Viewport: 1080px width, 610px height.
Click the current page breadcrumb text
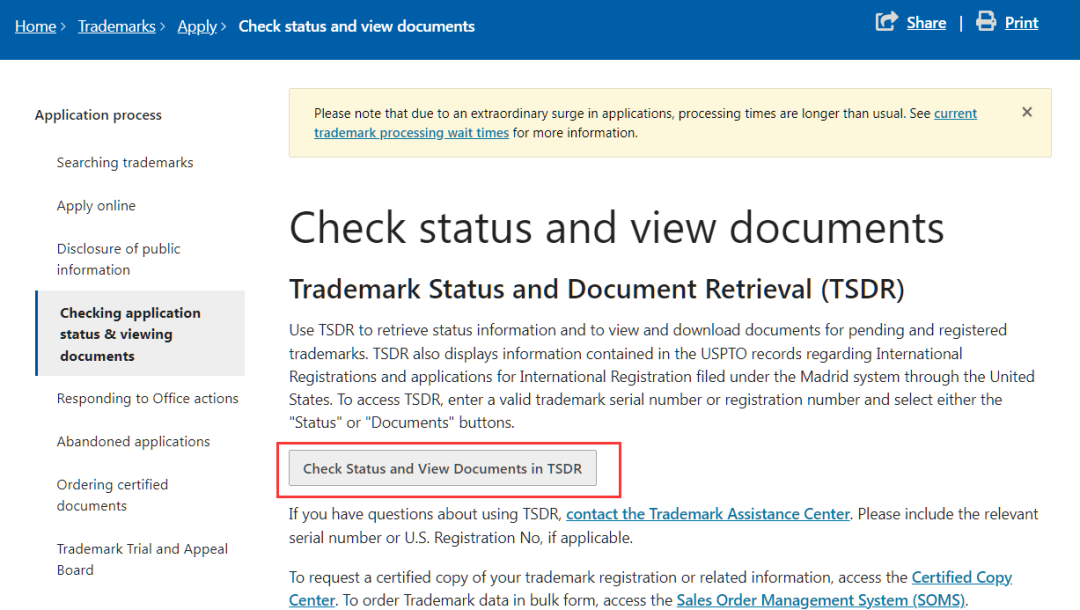(x=356, y=26)
